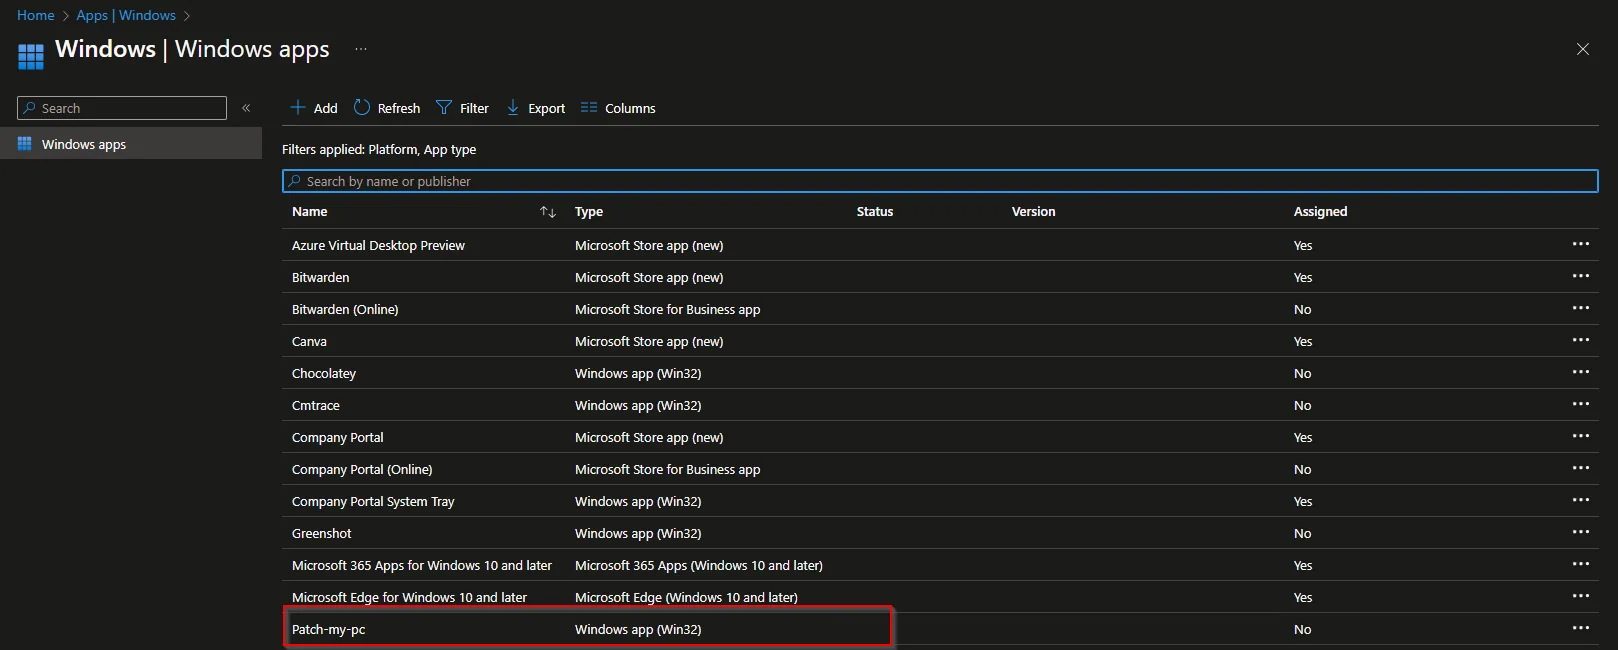Sort the list by Name column arrows
Image resolution: width=1618 pixels, height=650 pixels.
click(x=548, y=212)
